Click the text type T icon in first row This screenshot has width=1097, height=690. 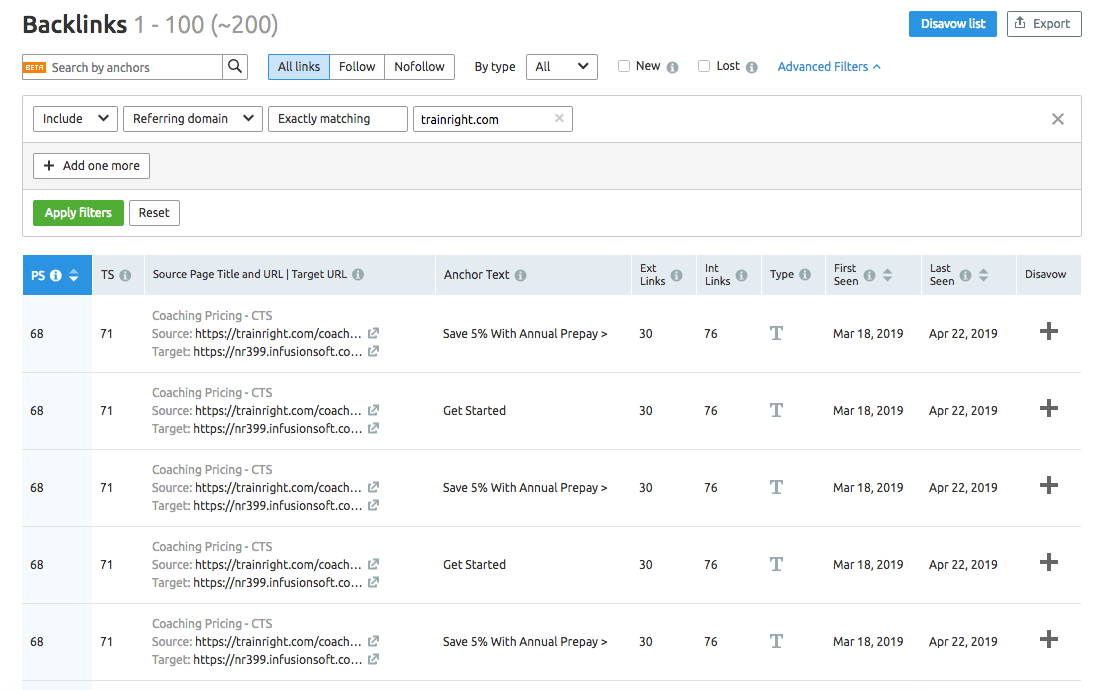[776, 333]
